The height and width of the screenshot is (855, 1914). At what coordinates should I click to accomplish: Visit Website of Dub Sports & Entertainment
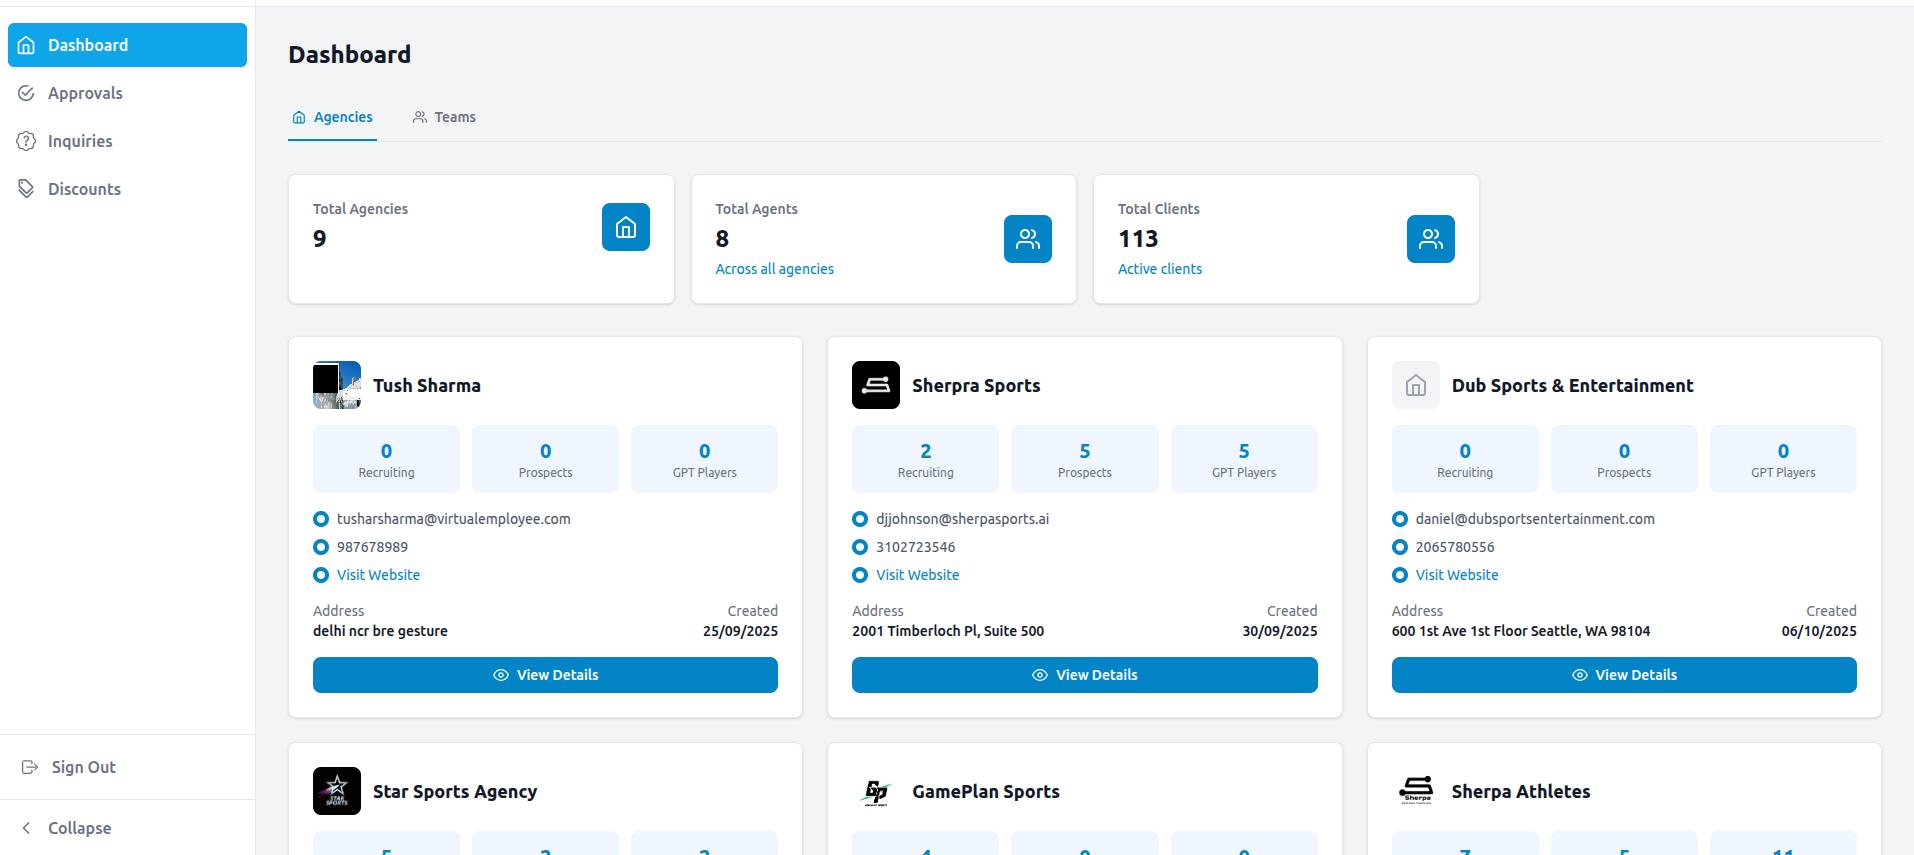1457,575
